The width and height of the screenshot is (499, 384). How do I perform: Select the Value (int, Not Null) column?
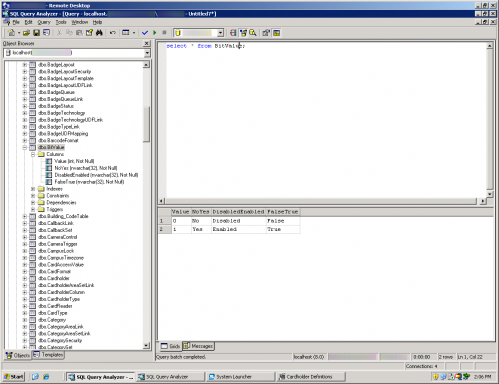pyautogui.click(x=74, y=161)
